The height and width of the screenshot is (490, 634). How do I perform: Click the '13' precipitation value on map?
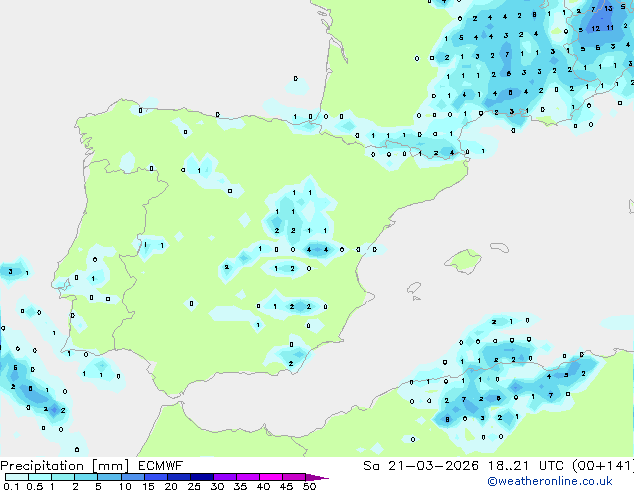point(609,8)
